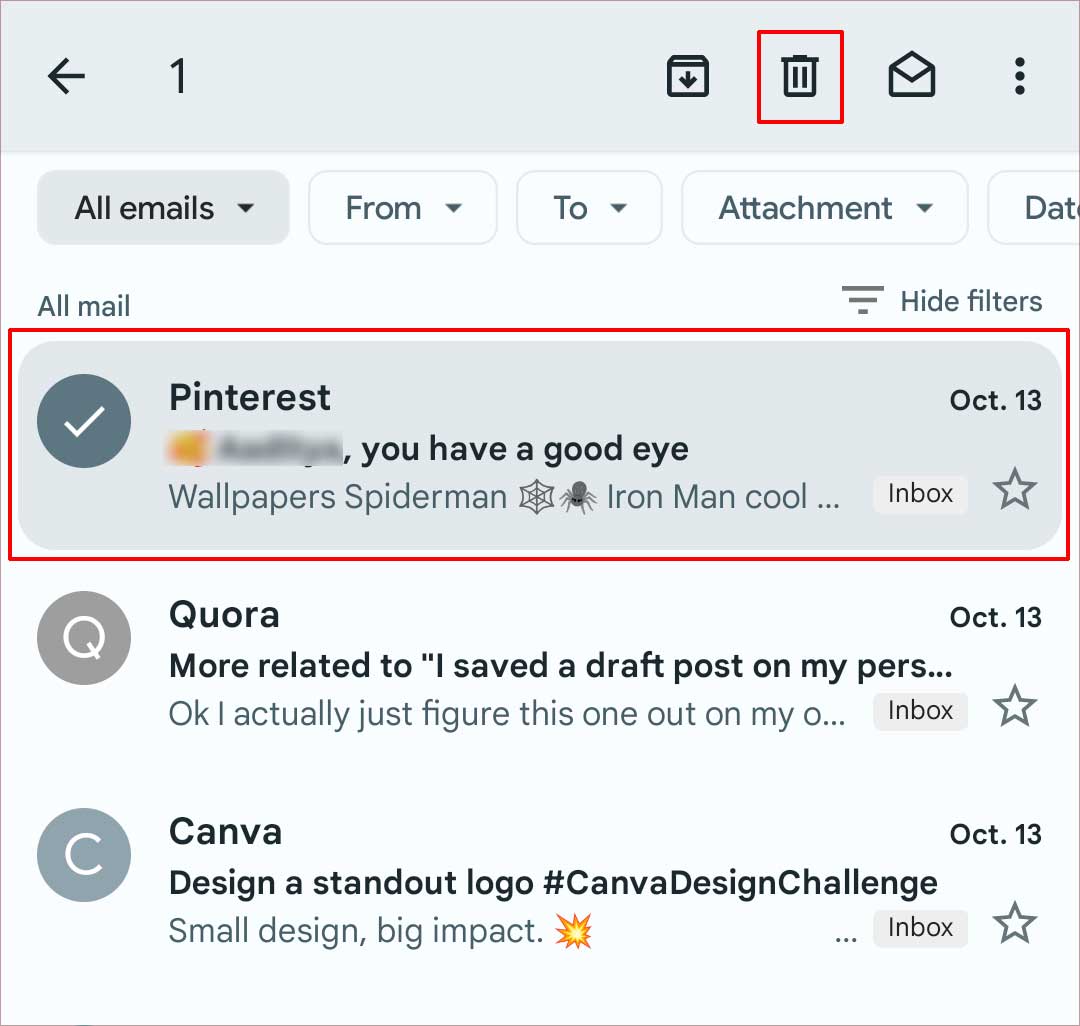Archive the selected email
The width and height of the screenshot is (1080, 1026).
click(x=687, y=76)
